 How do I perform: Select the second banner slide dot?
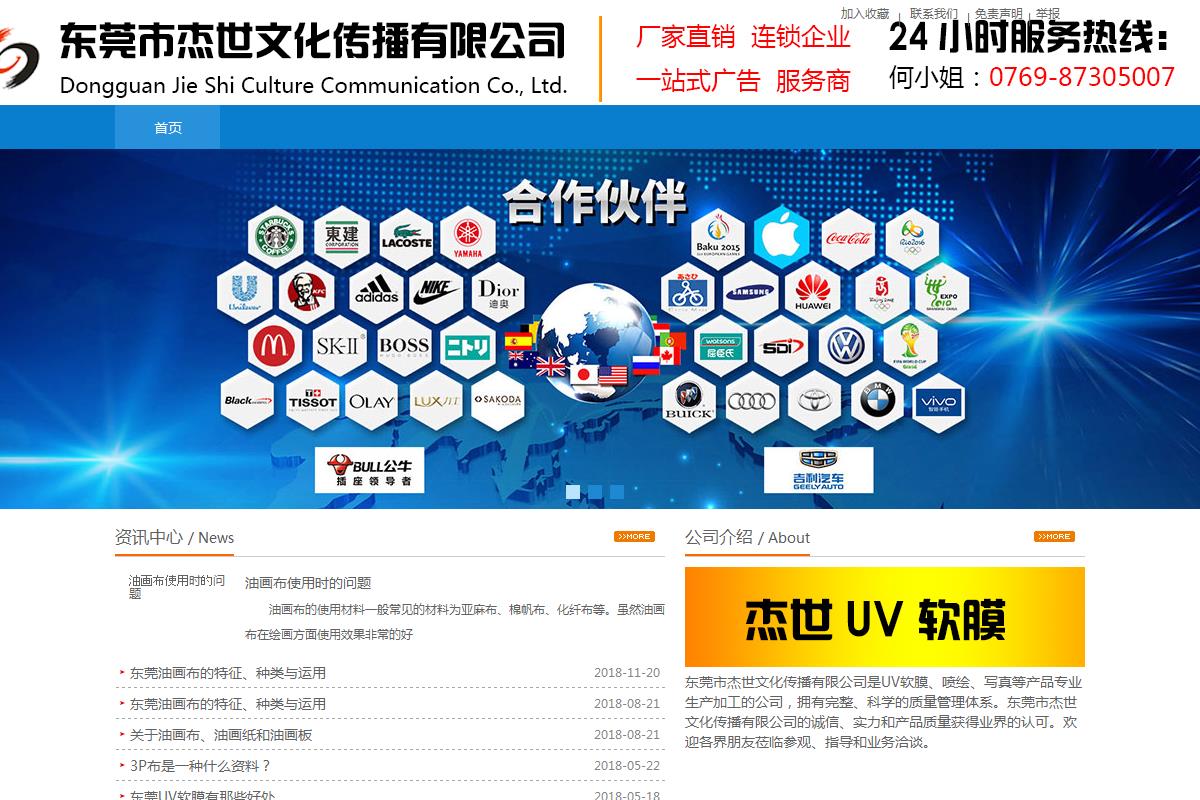click(595, 491)
